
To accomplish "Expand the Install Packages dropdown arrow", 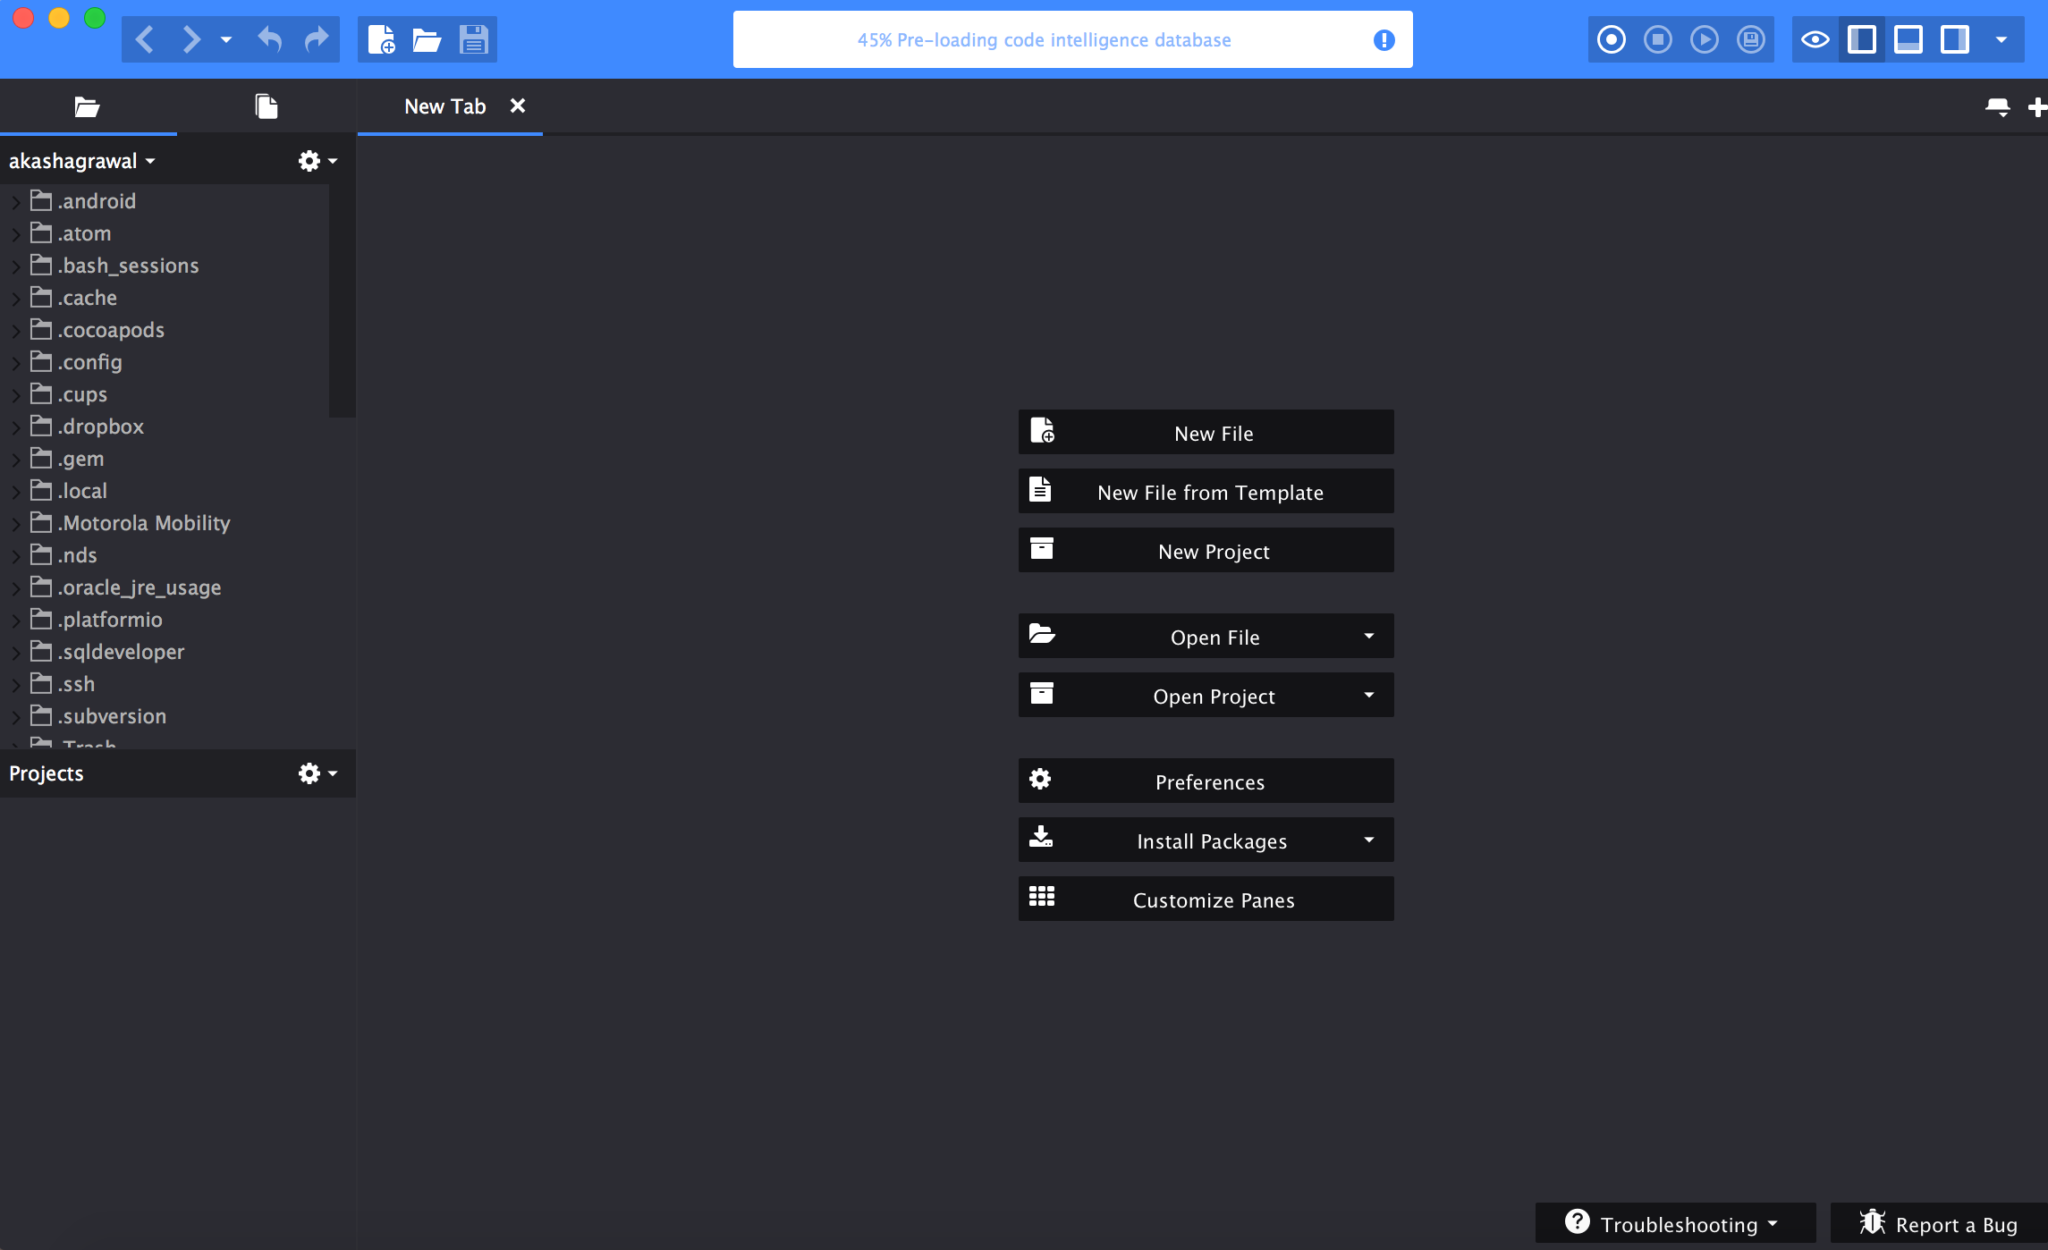I will [1369, 840].
